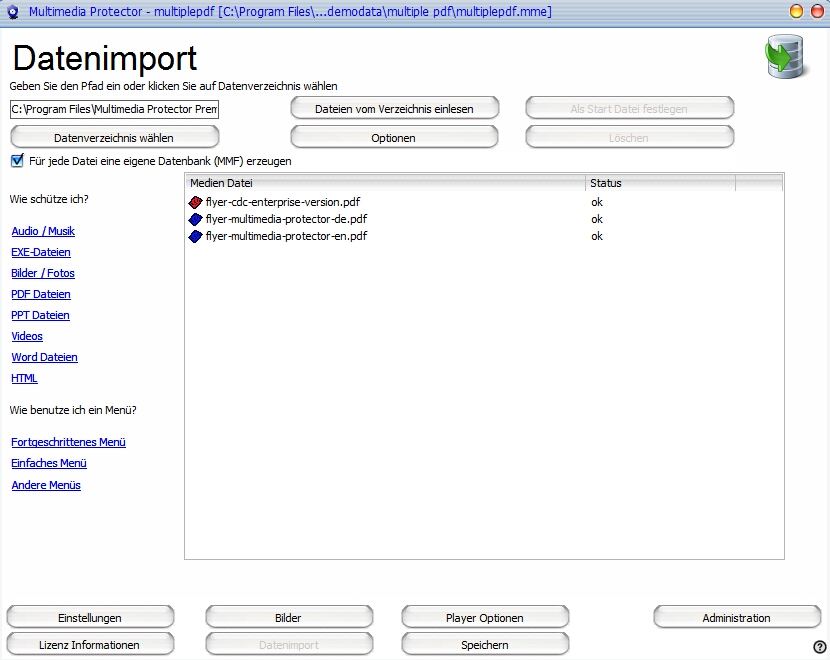Toggle 'Für jede Datei eine eigene Datenbank' checkbox
Viewport: 830px width, 660px height.
point(17,161)
